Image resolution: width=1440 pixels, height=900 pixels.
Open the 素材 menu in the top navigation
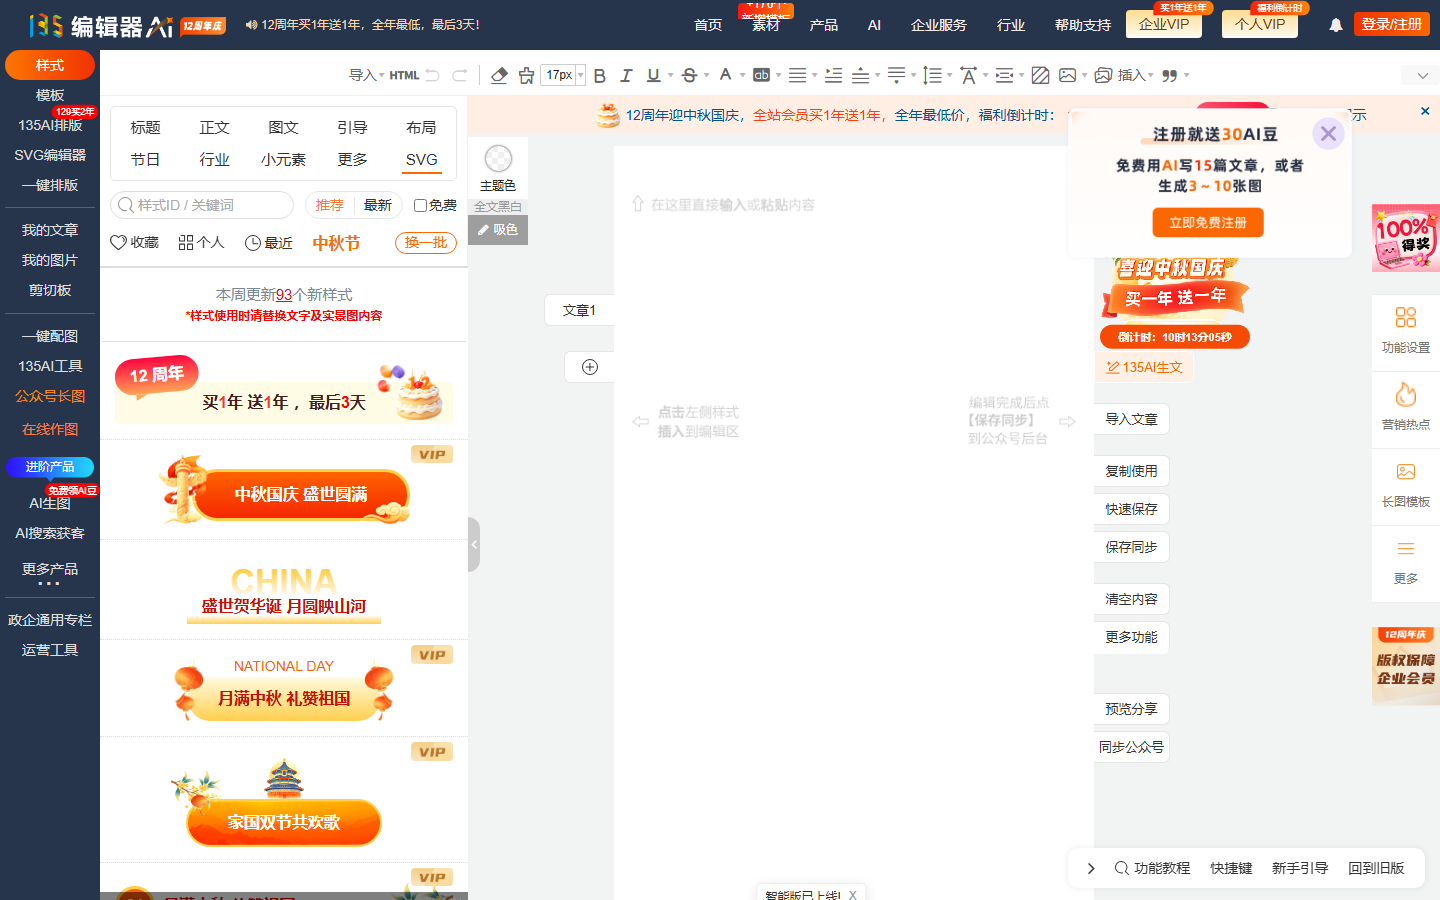(766, 25)
